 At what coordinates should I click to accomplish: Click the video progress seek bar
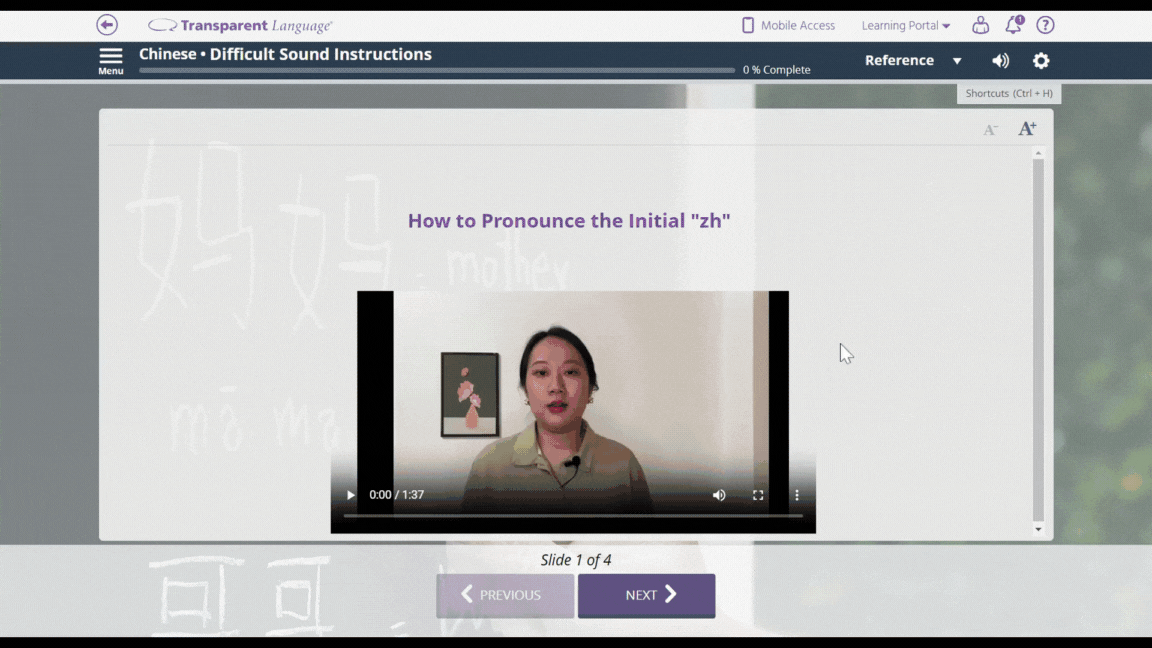click(573, 516)
